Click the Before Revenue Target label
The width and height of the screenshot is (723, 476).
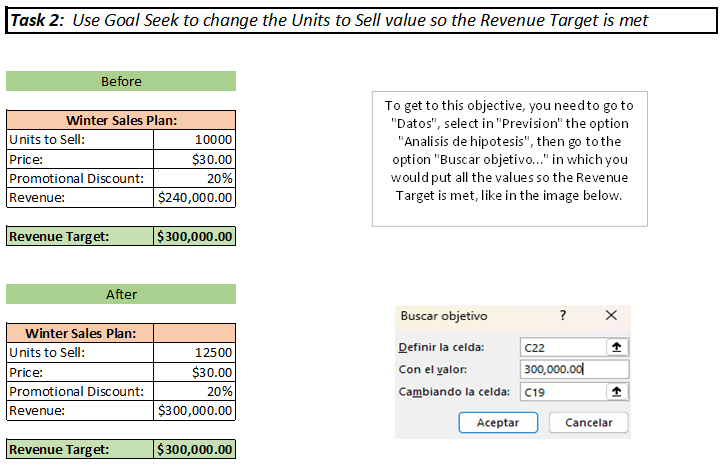pyautogui.click(x=80, y=236)
